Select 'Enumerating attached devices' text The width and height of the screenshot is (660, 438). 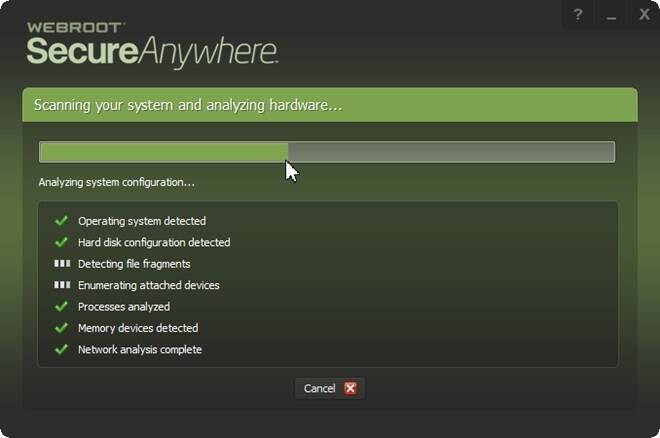tap(149, 285)
